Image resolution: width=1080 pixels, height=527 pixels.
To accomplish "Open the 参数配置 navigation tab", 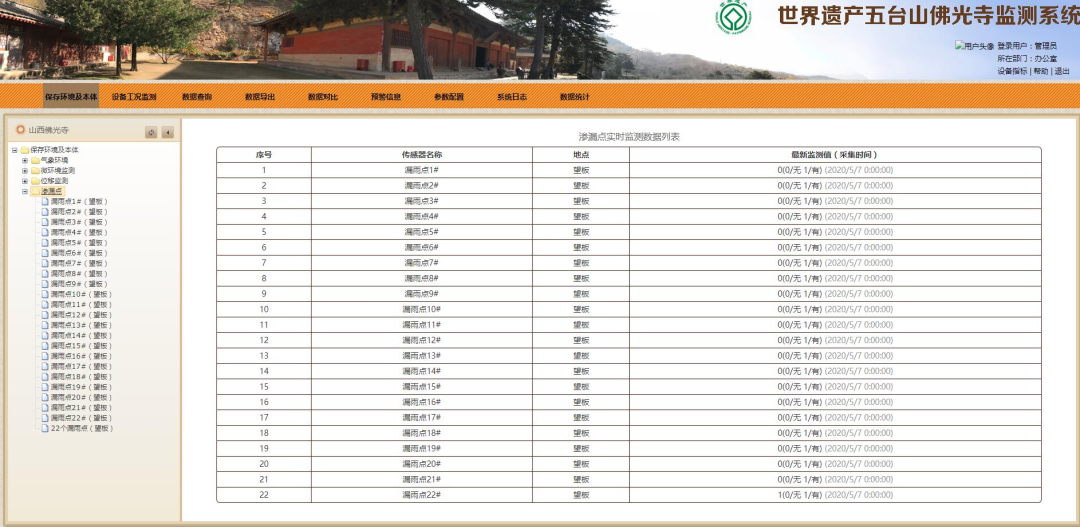I will (448, 97).
